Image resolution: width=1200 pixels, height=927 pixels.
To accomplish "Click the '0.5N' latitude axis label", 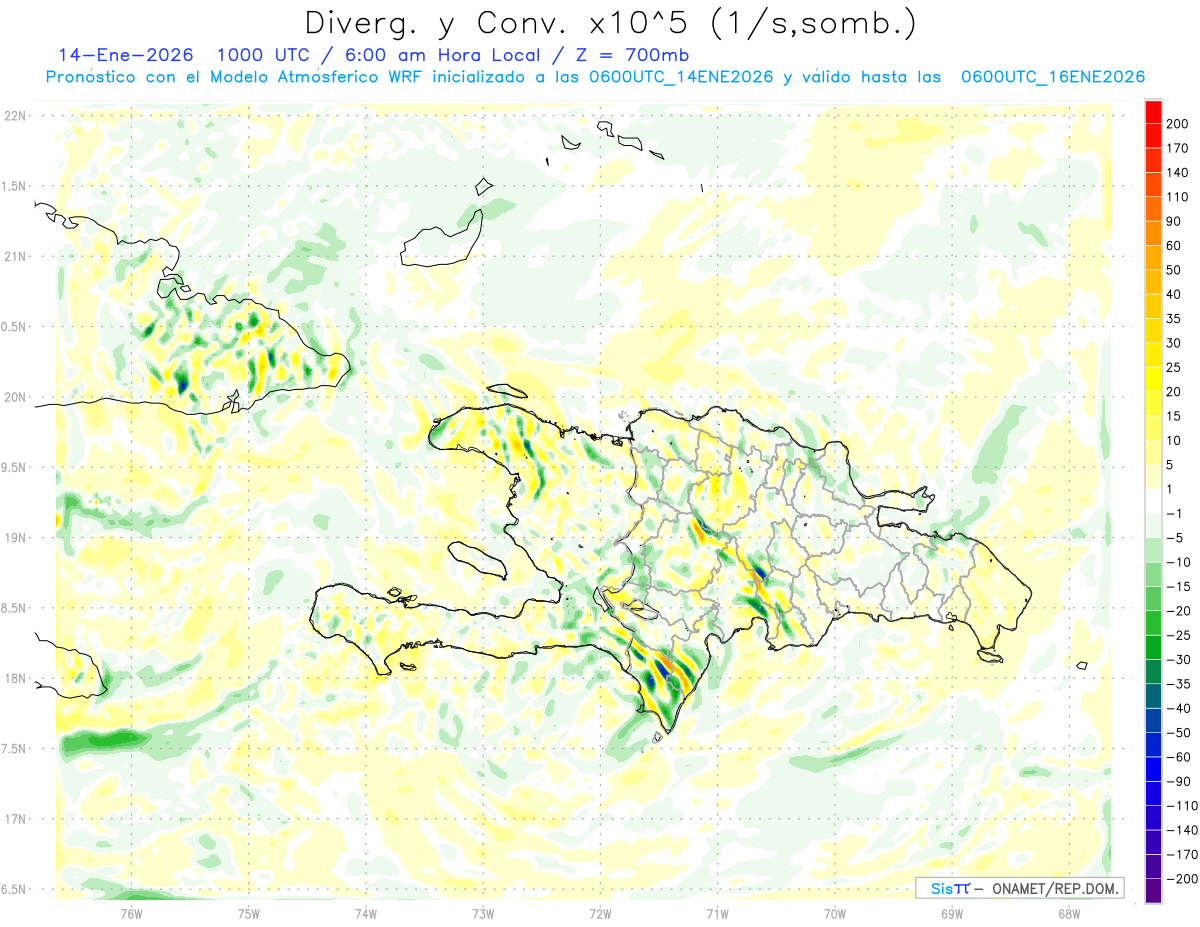I will [14, 327].
